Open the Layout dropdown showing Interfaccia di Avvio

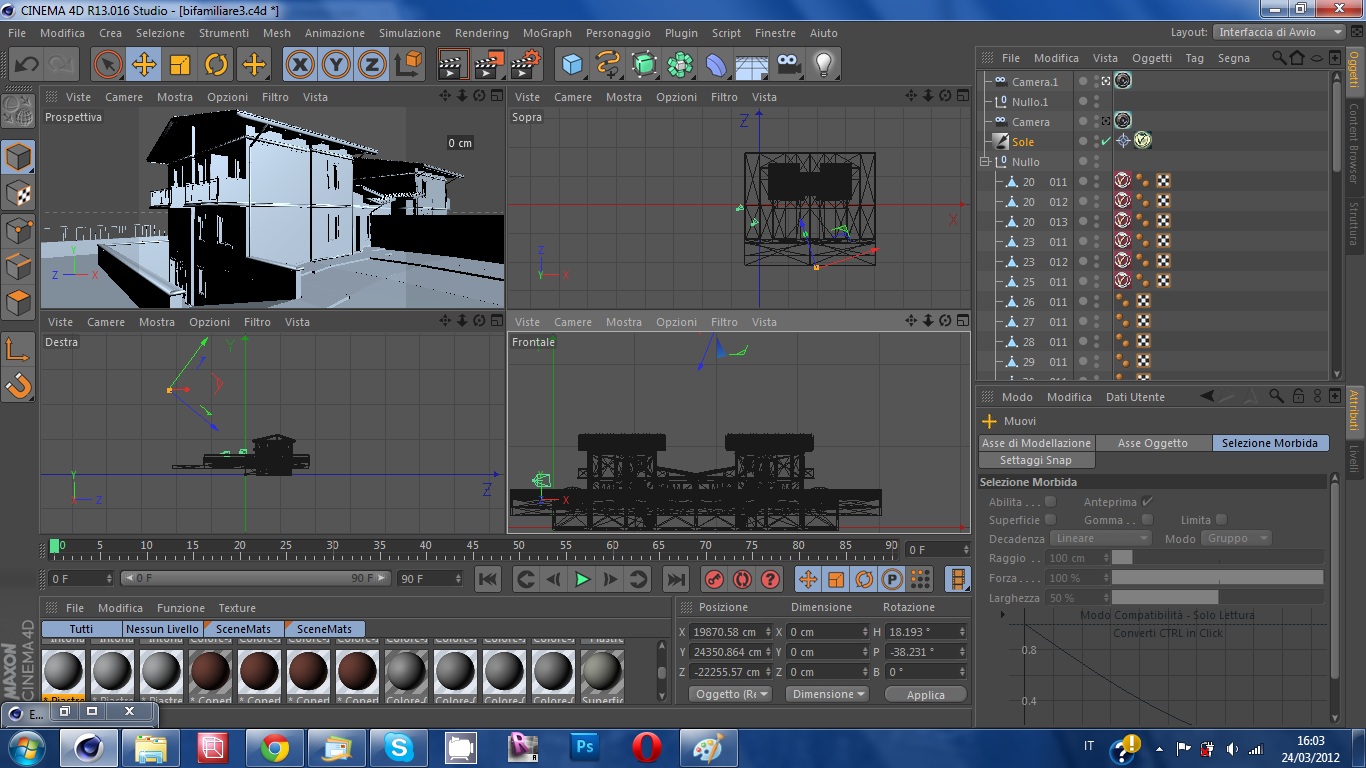1280,32
